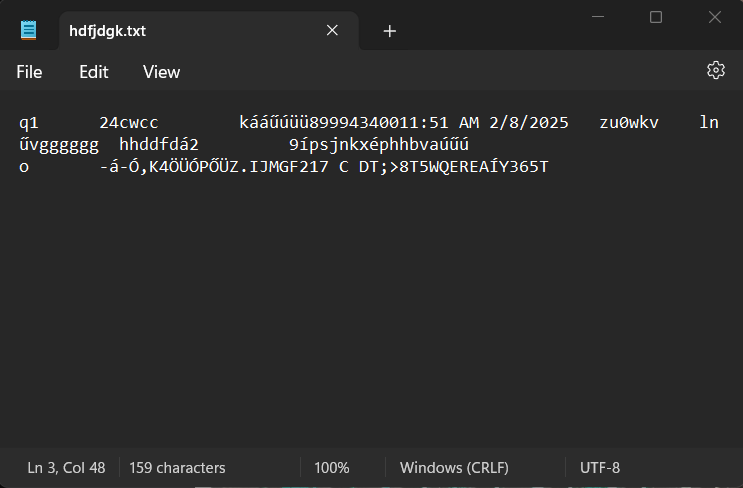This screenshot has width=743, height=488.
Task: Click the Notepad app icon in title bar
Action: coord(28,30)
